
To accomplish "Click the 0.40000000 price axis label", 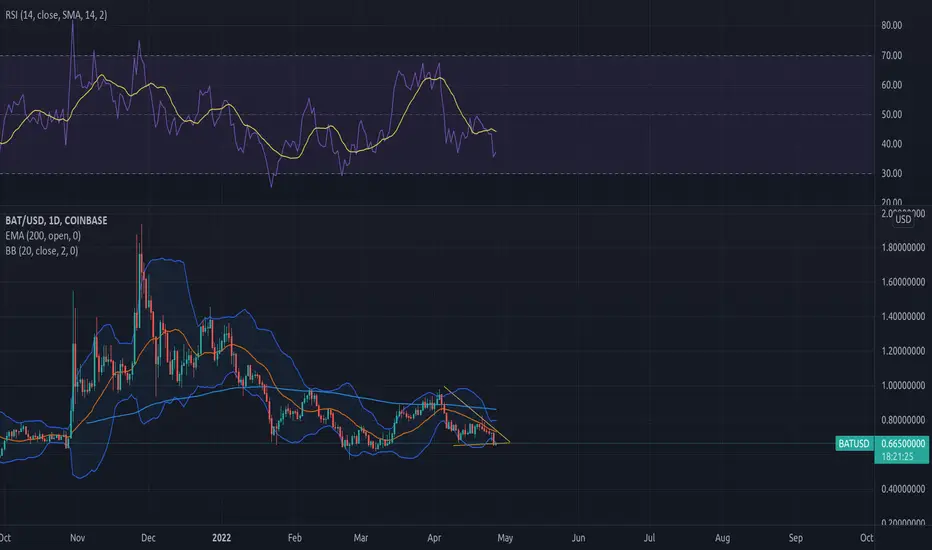I will tap(903, 489).
